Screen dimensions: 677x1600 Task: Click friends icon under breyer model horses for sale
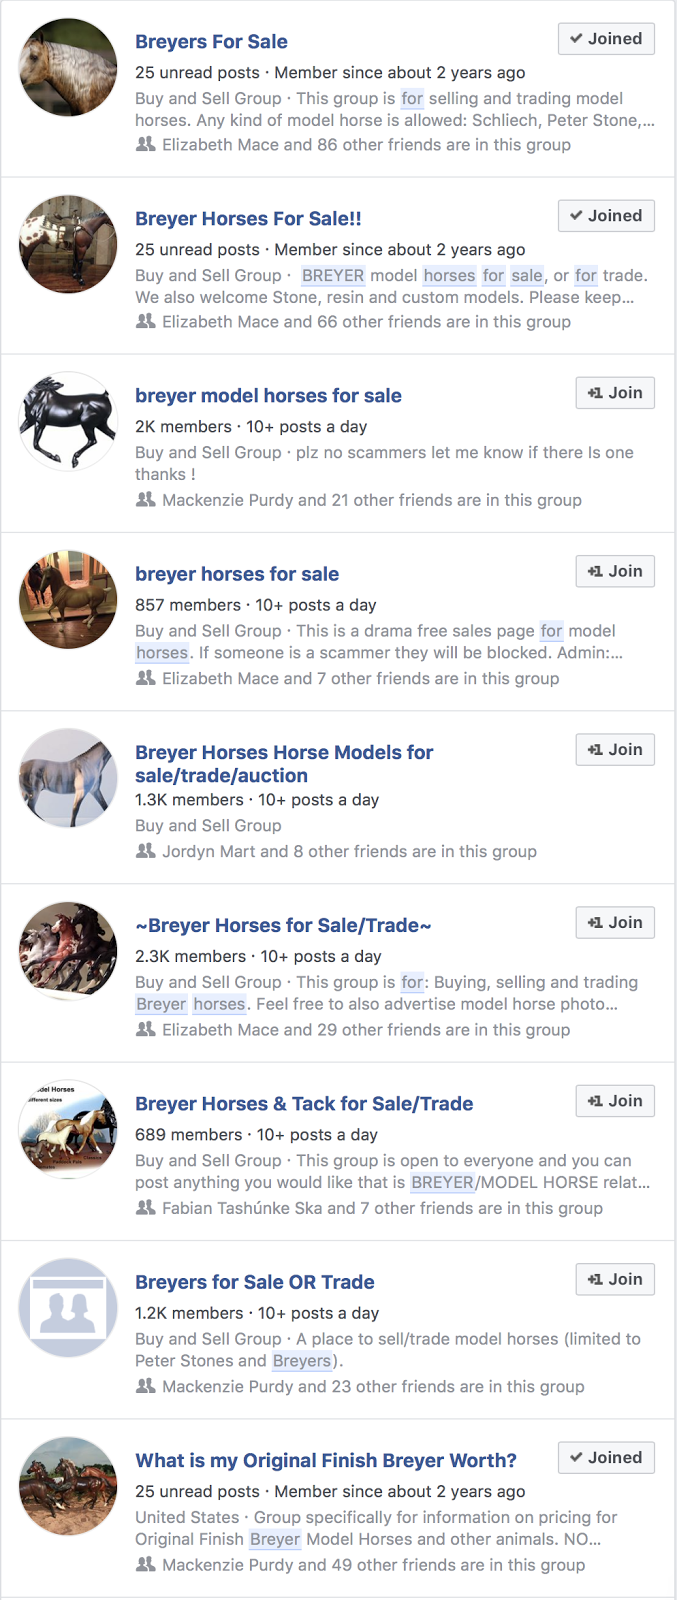[145, 500]
